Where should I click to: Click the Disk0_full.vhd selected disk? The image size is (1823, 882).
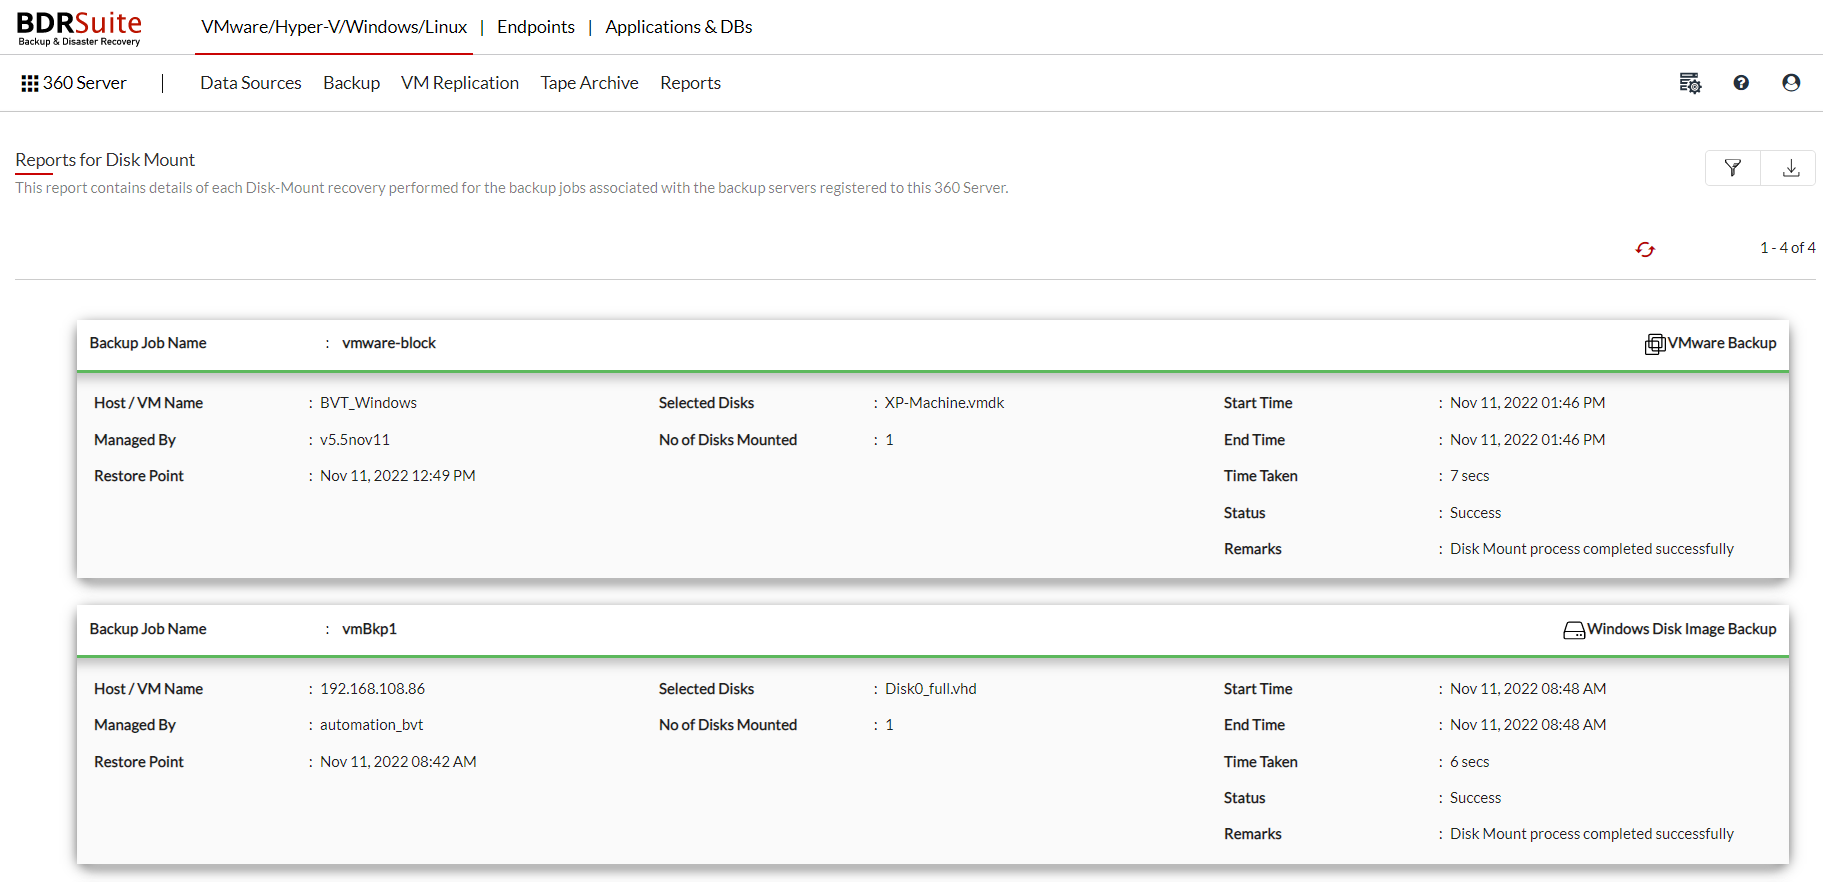tap(930, 689)
